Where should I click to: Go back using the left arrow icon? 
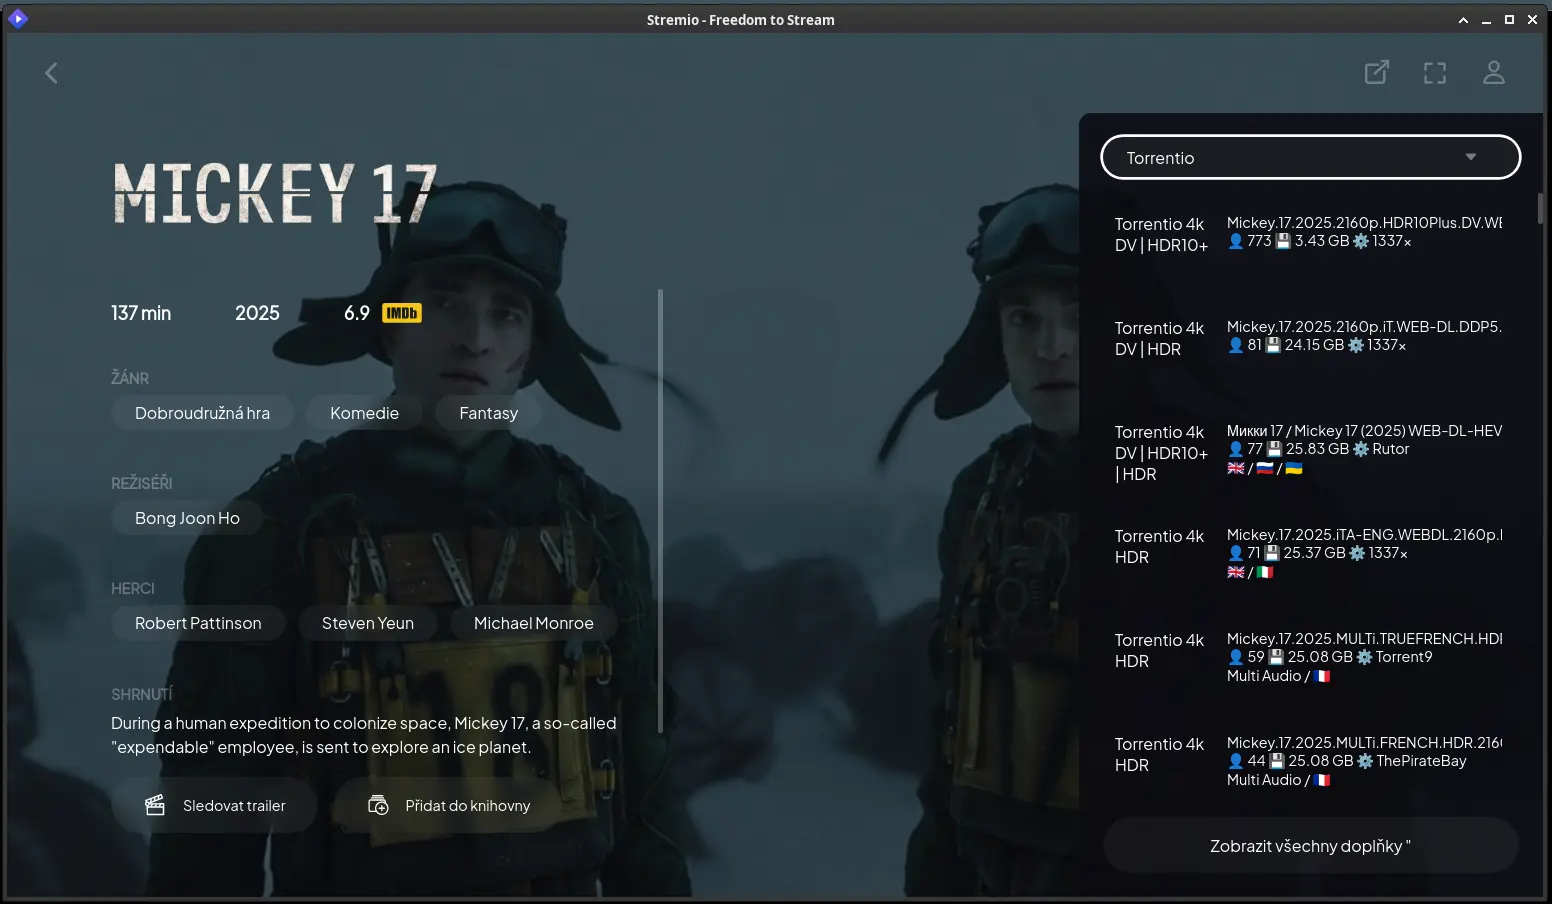(x=51, y=73)
